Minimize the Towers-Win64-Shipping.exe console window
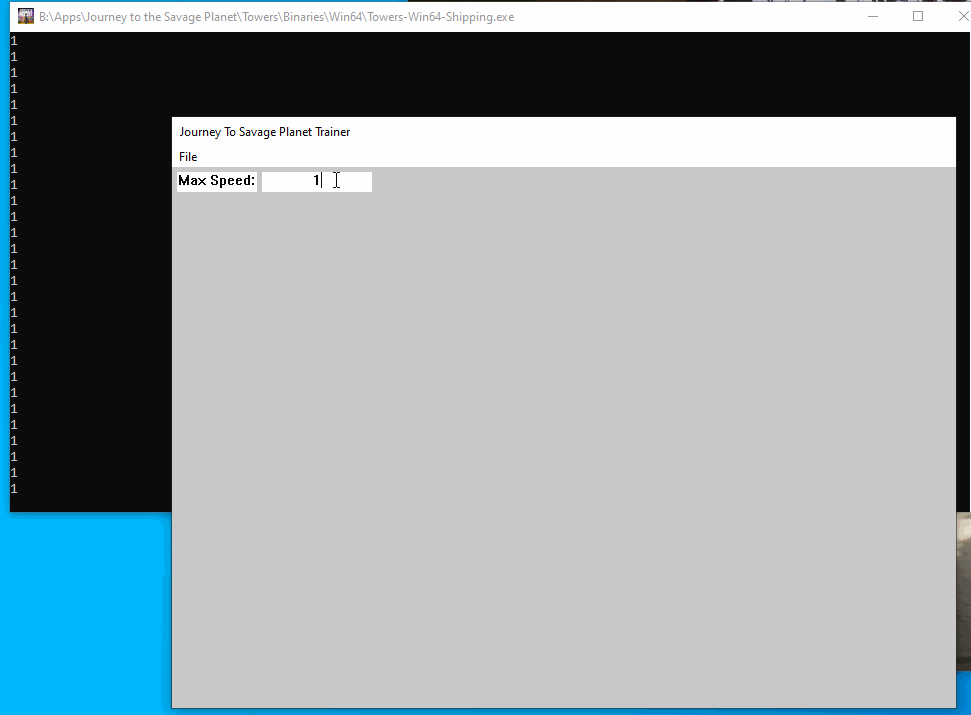 tap(873, 17)
